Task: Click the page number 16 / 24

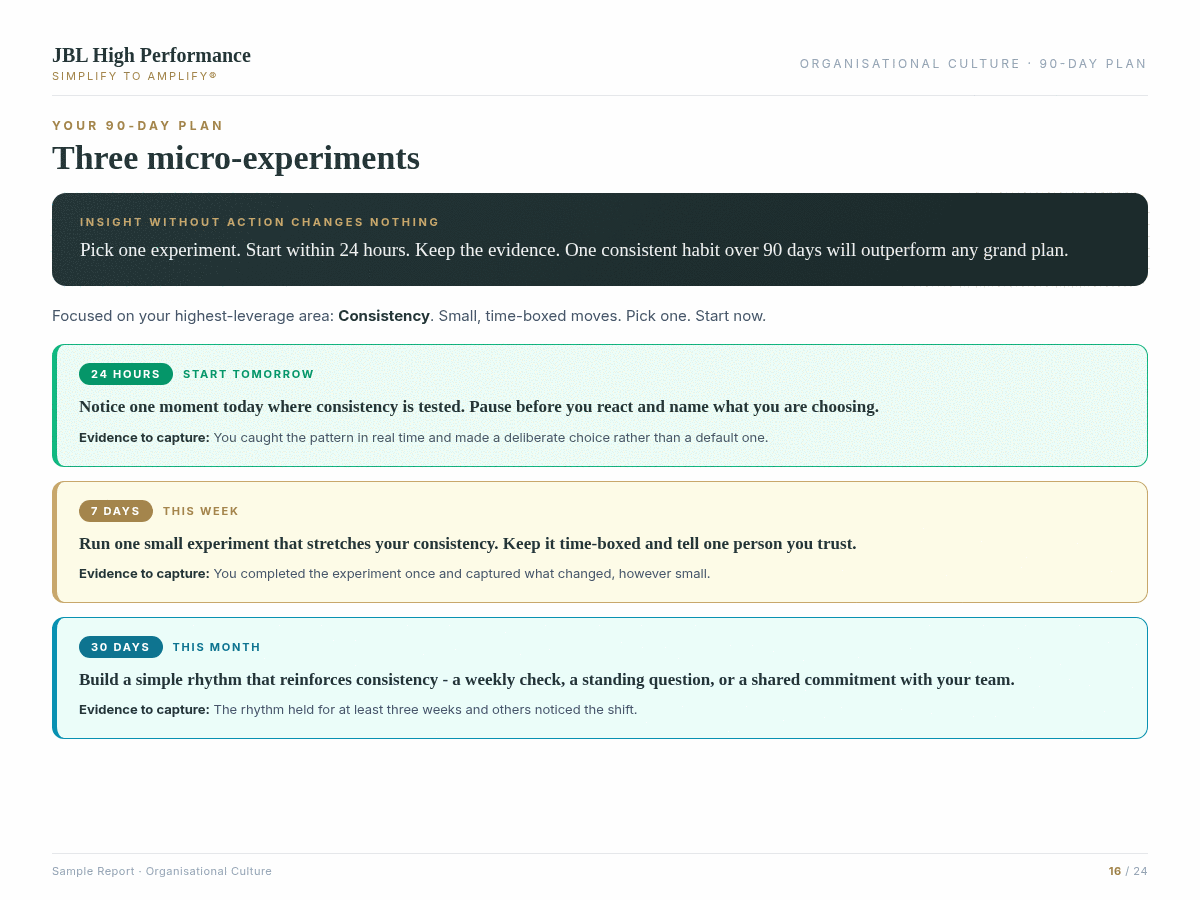Action: tap(1128, 871)
